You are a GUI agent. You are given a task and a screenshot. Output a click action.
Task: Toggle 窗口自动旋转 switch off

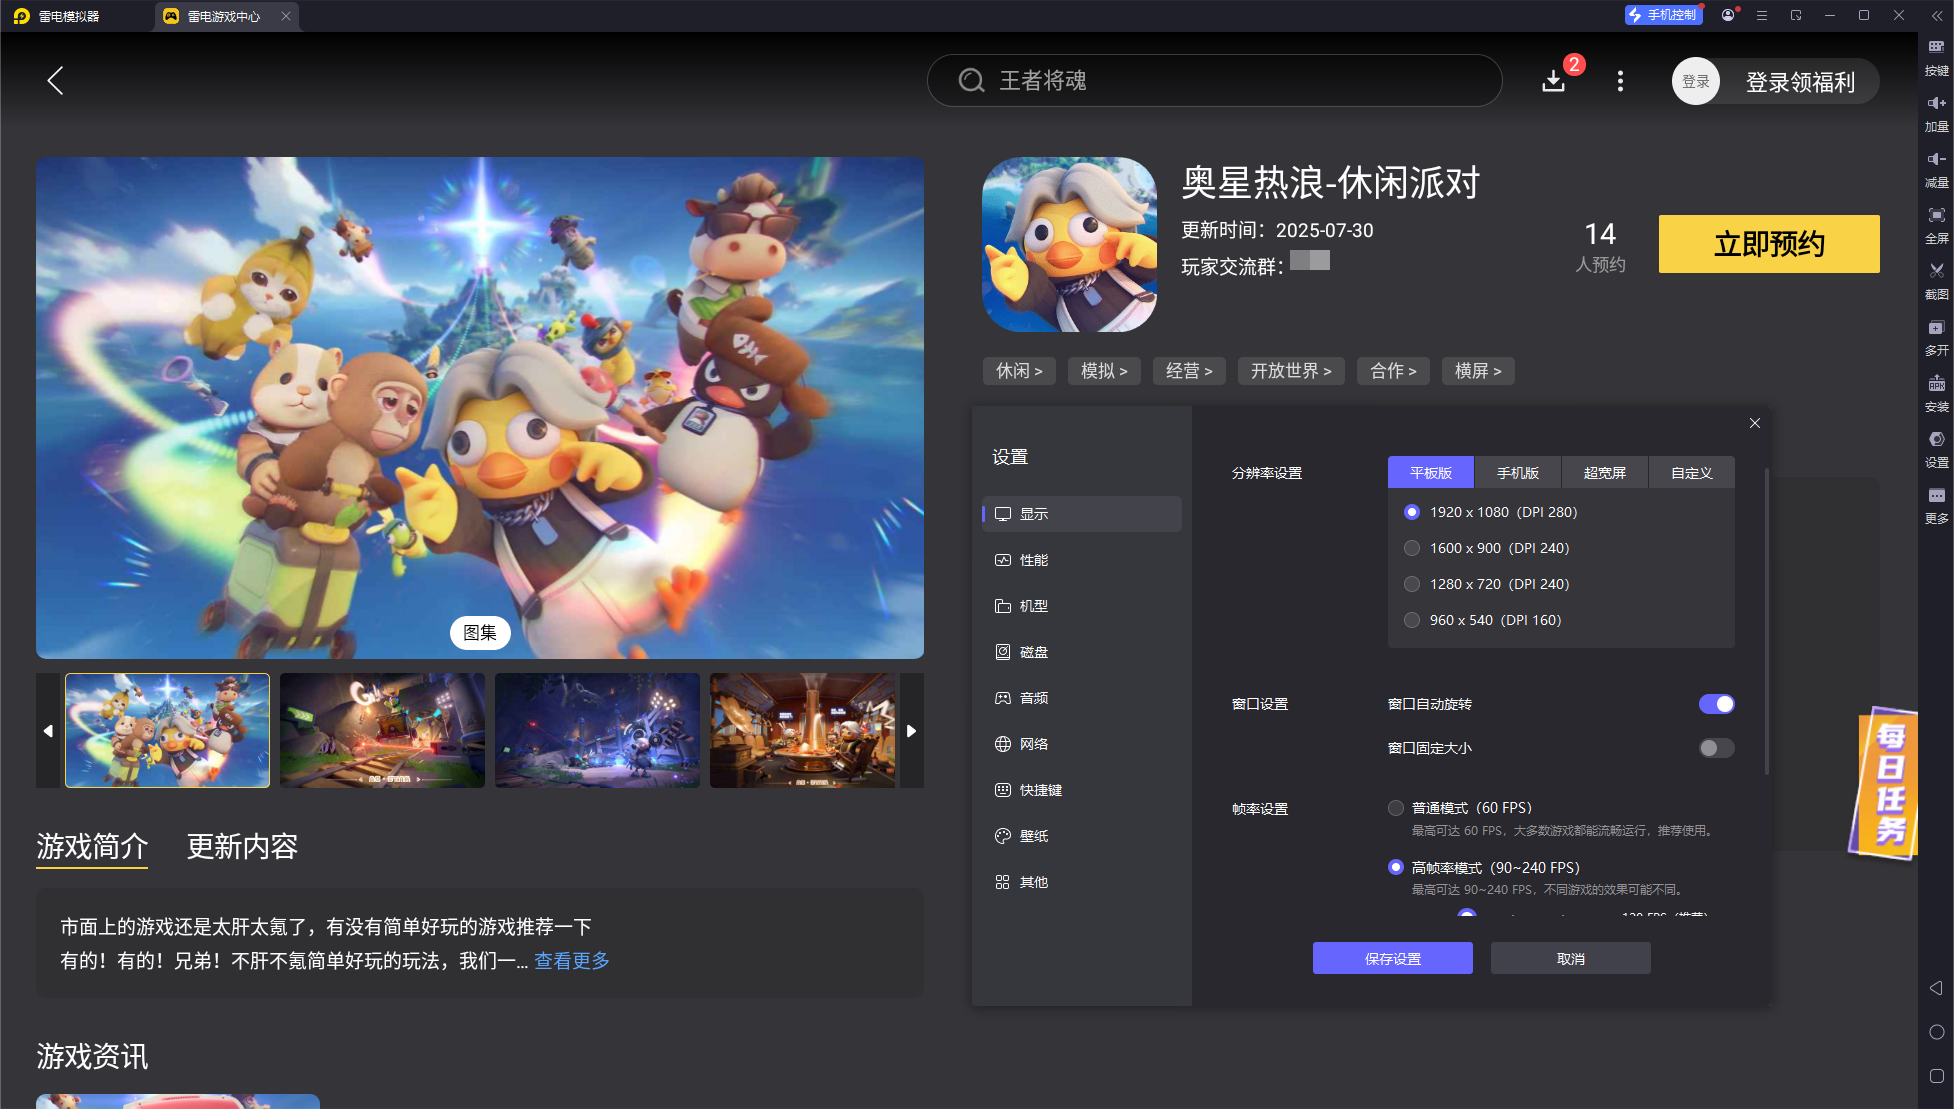[x=1716, y=704]
